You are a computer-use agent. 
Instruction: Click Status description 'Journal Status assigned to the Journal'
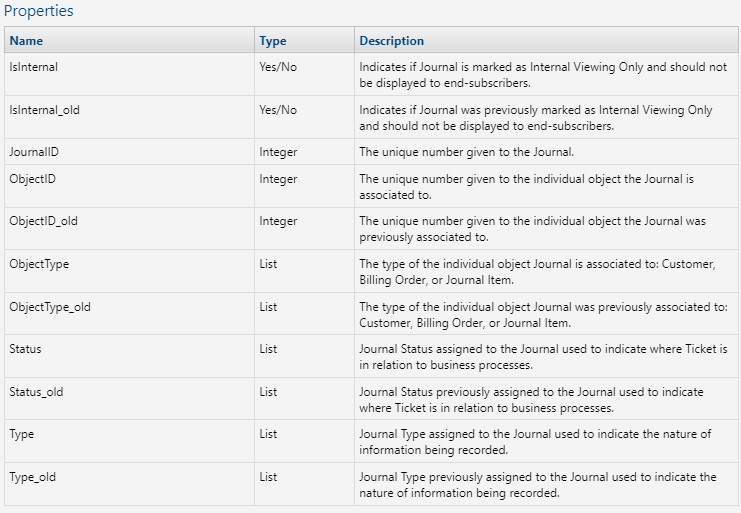(x=543, y=357)
